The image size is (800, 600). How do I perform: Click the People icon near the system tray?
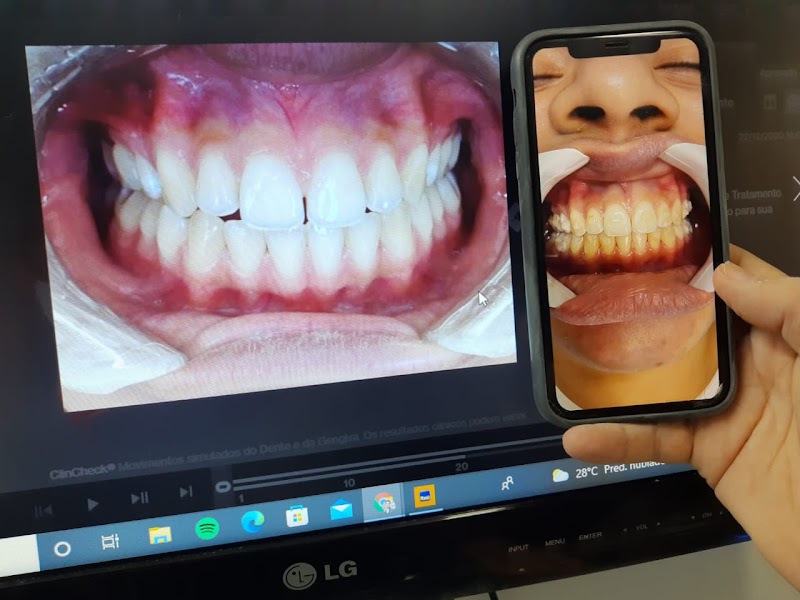pos(507,483)
